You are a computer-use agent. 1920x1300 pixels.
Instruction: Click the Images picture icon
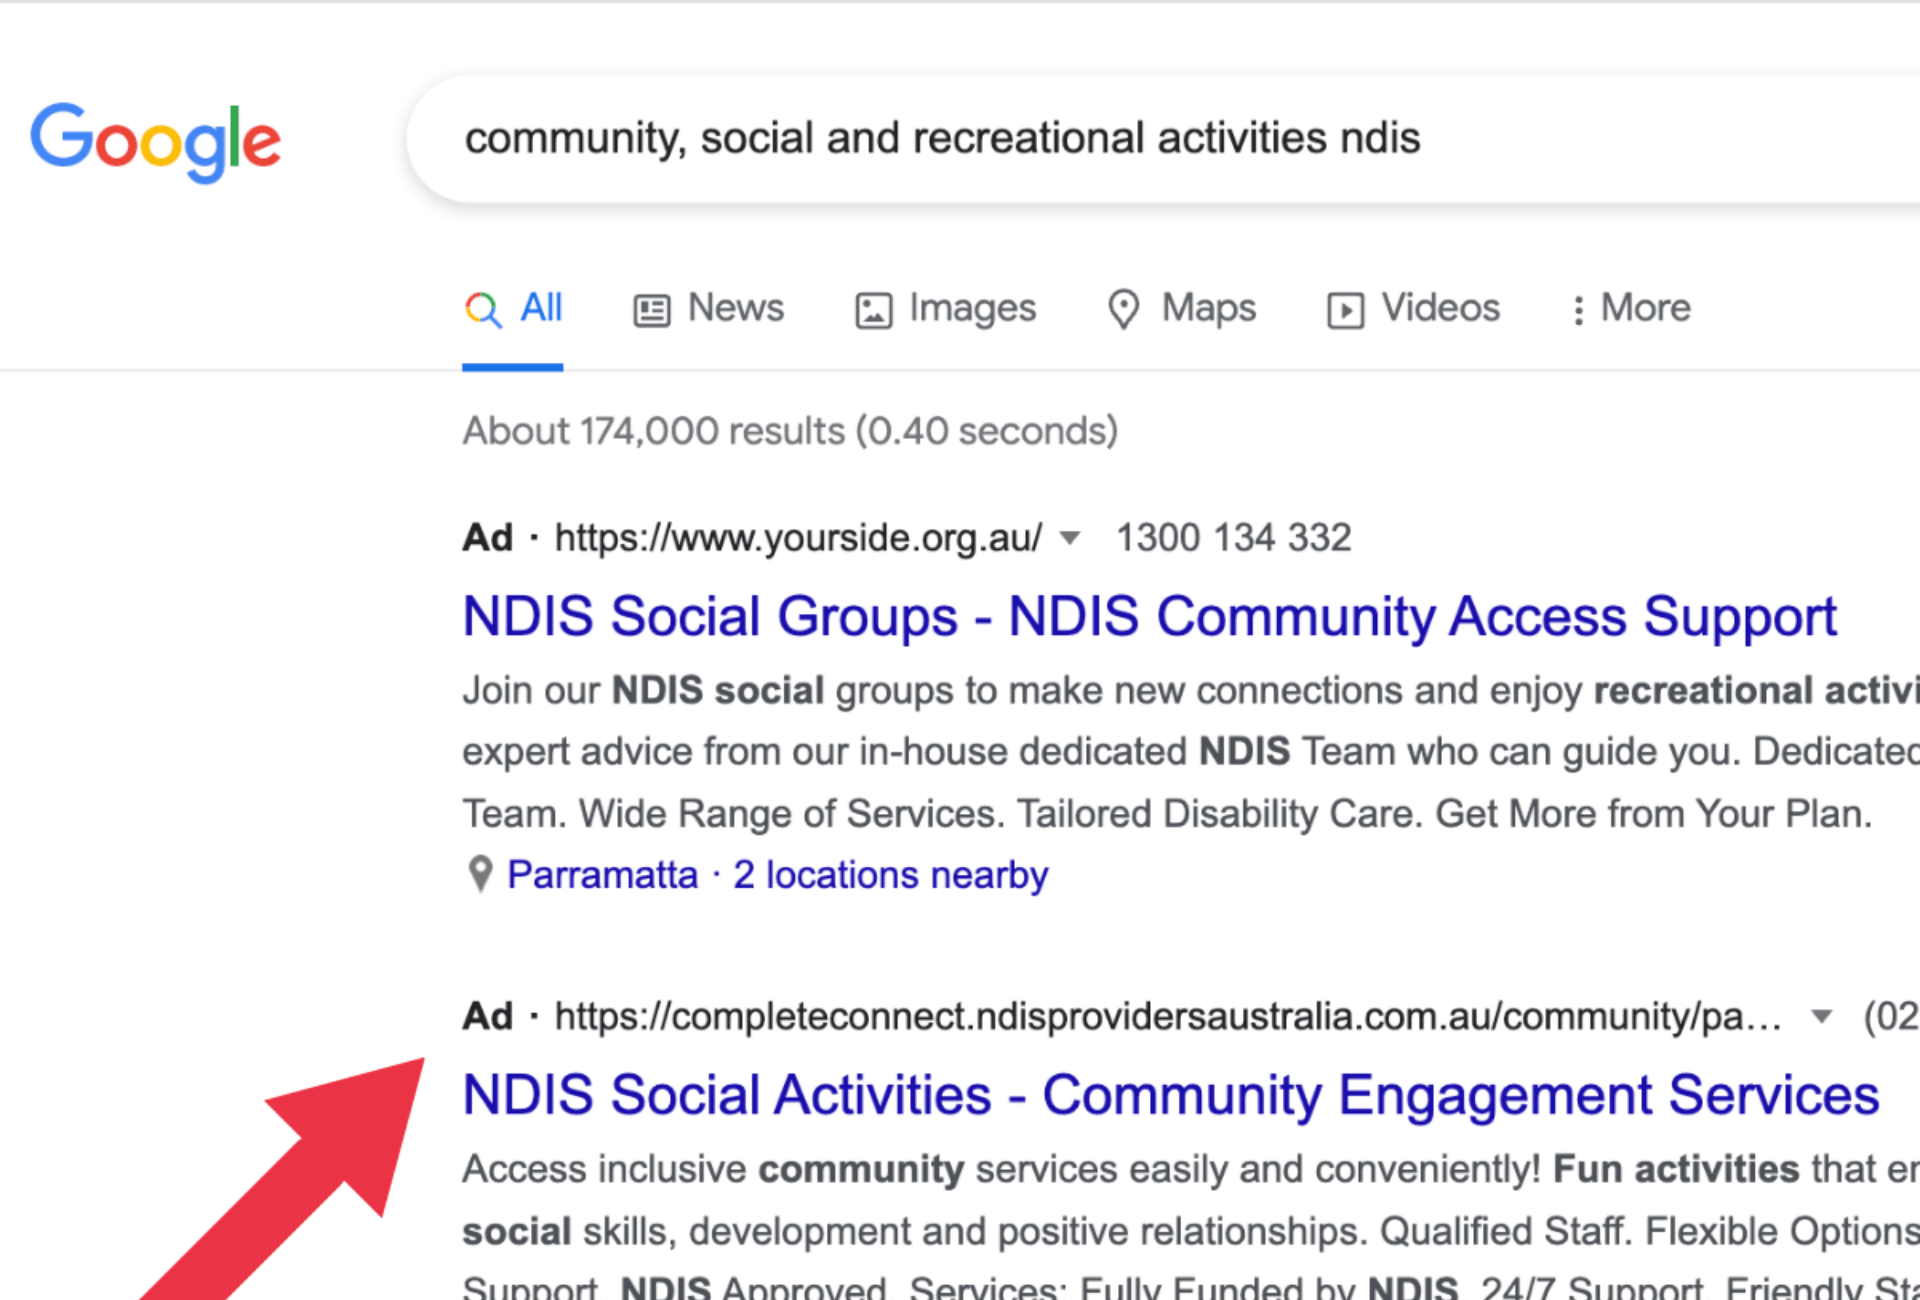[x=873, y=310]
